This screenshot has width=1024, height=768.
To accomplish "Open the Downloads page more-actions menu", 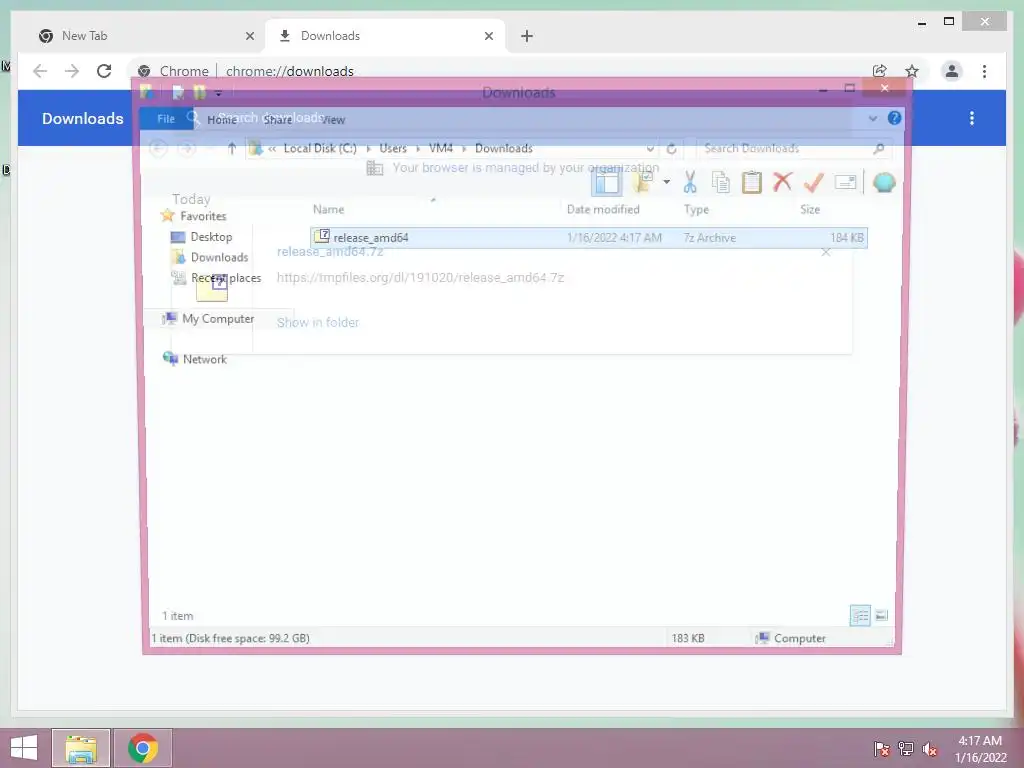I will 972,118.
